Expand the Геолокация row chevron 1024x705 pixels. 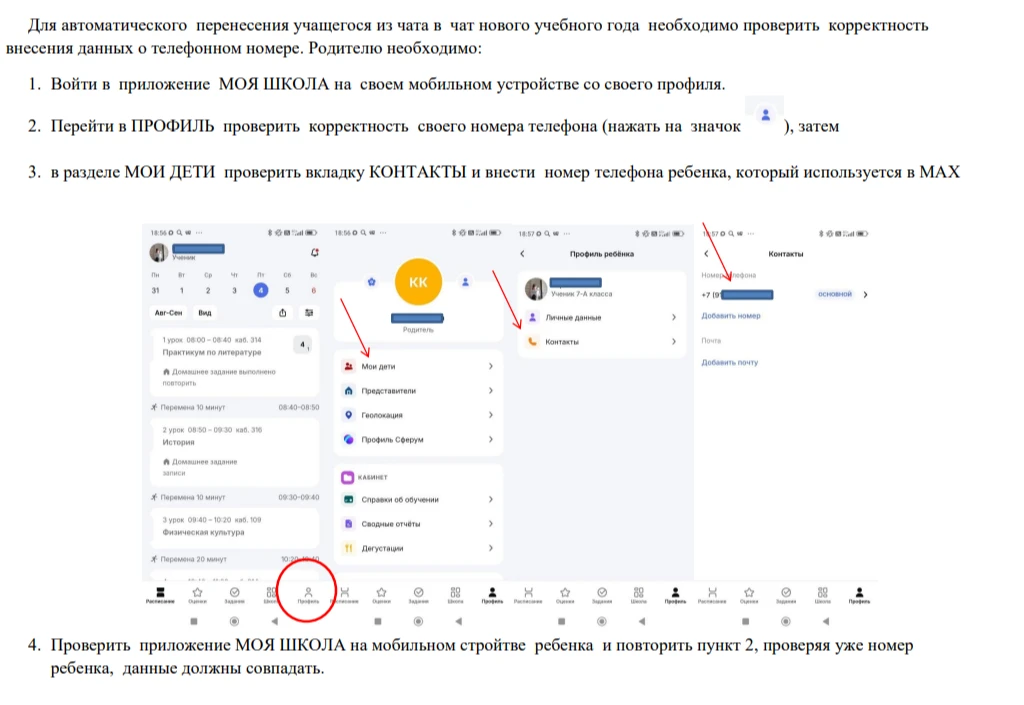(x=490, y=415)
